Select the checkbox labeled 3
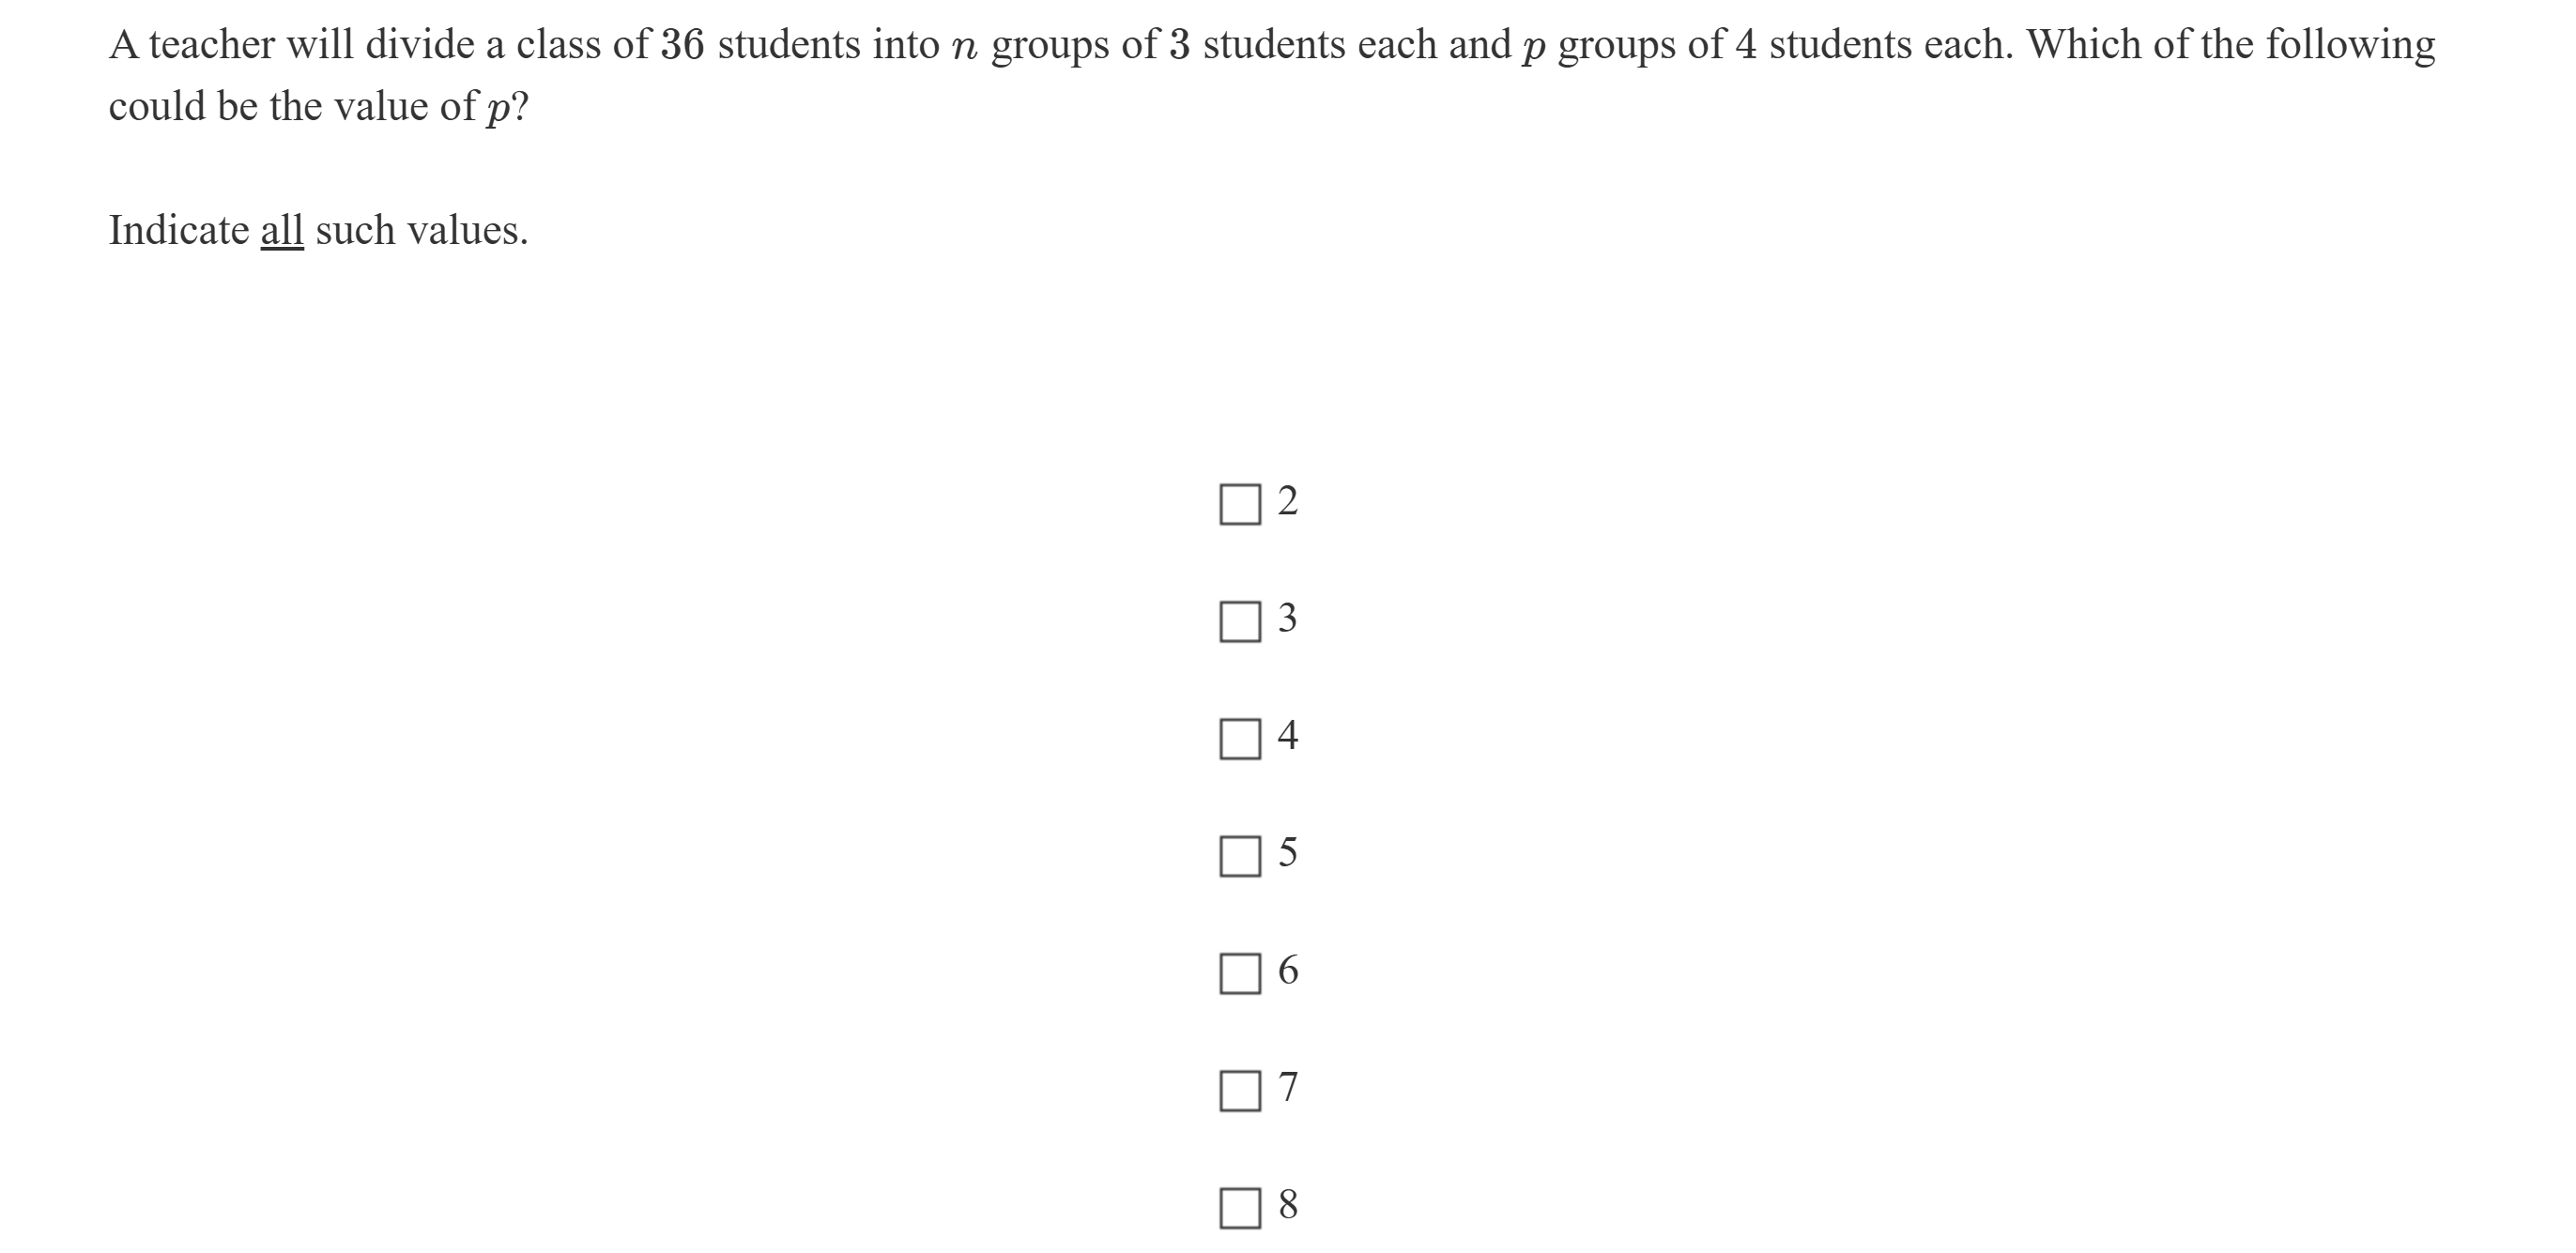This screenshot has width=2576, height=1253. tap(1239, 621)
